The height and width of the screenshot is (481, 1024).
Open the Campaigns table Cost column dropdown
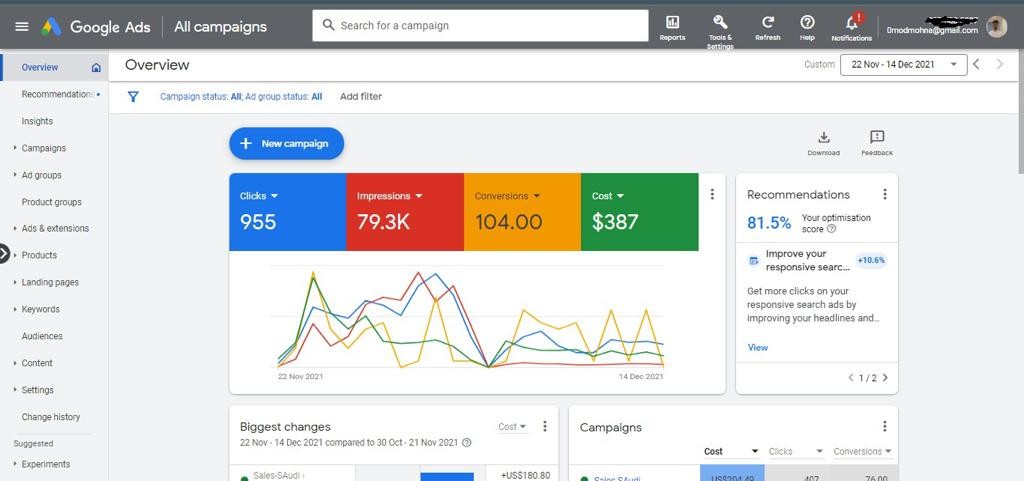[731, 452]
